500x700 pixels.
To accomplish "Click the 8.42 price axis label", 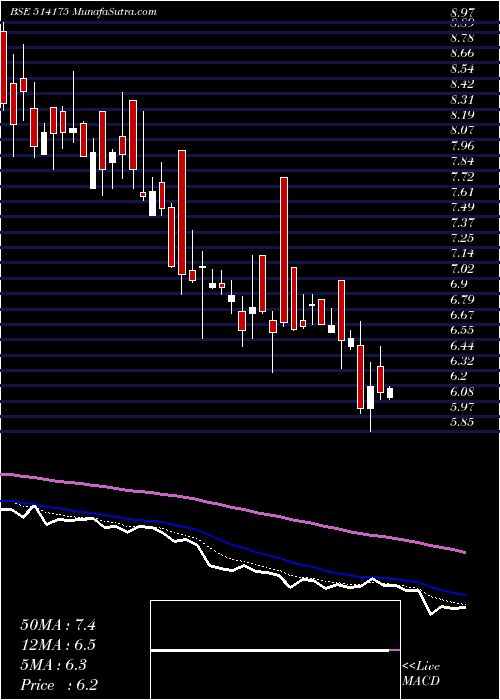I will click(463, 84).
